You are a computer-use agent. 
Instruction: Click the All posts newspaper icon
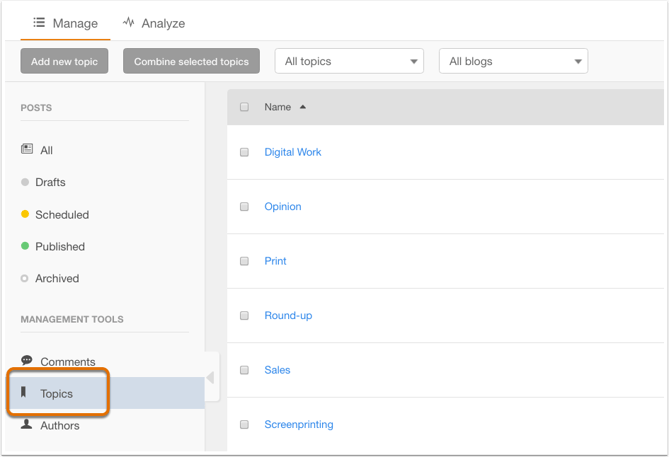click(x=27, y=149)
